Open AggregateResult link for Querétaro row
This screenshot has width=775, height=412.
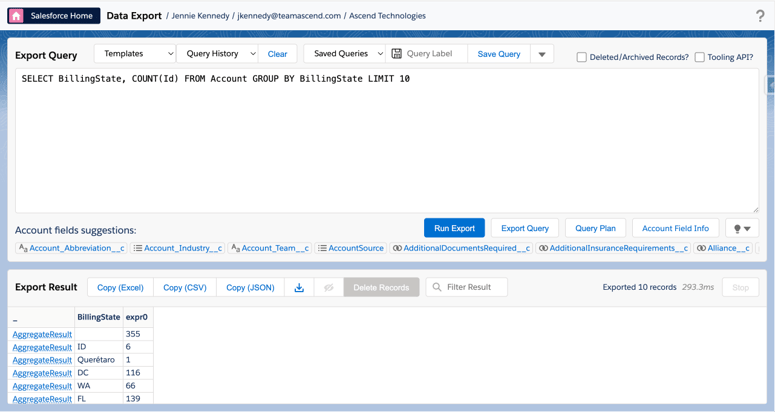click(x=42, y=360)
